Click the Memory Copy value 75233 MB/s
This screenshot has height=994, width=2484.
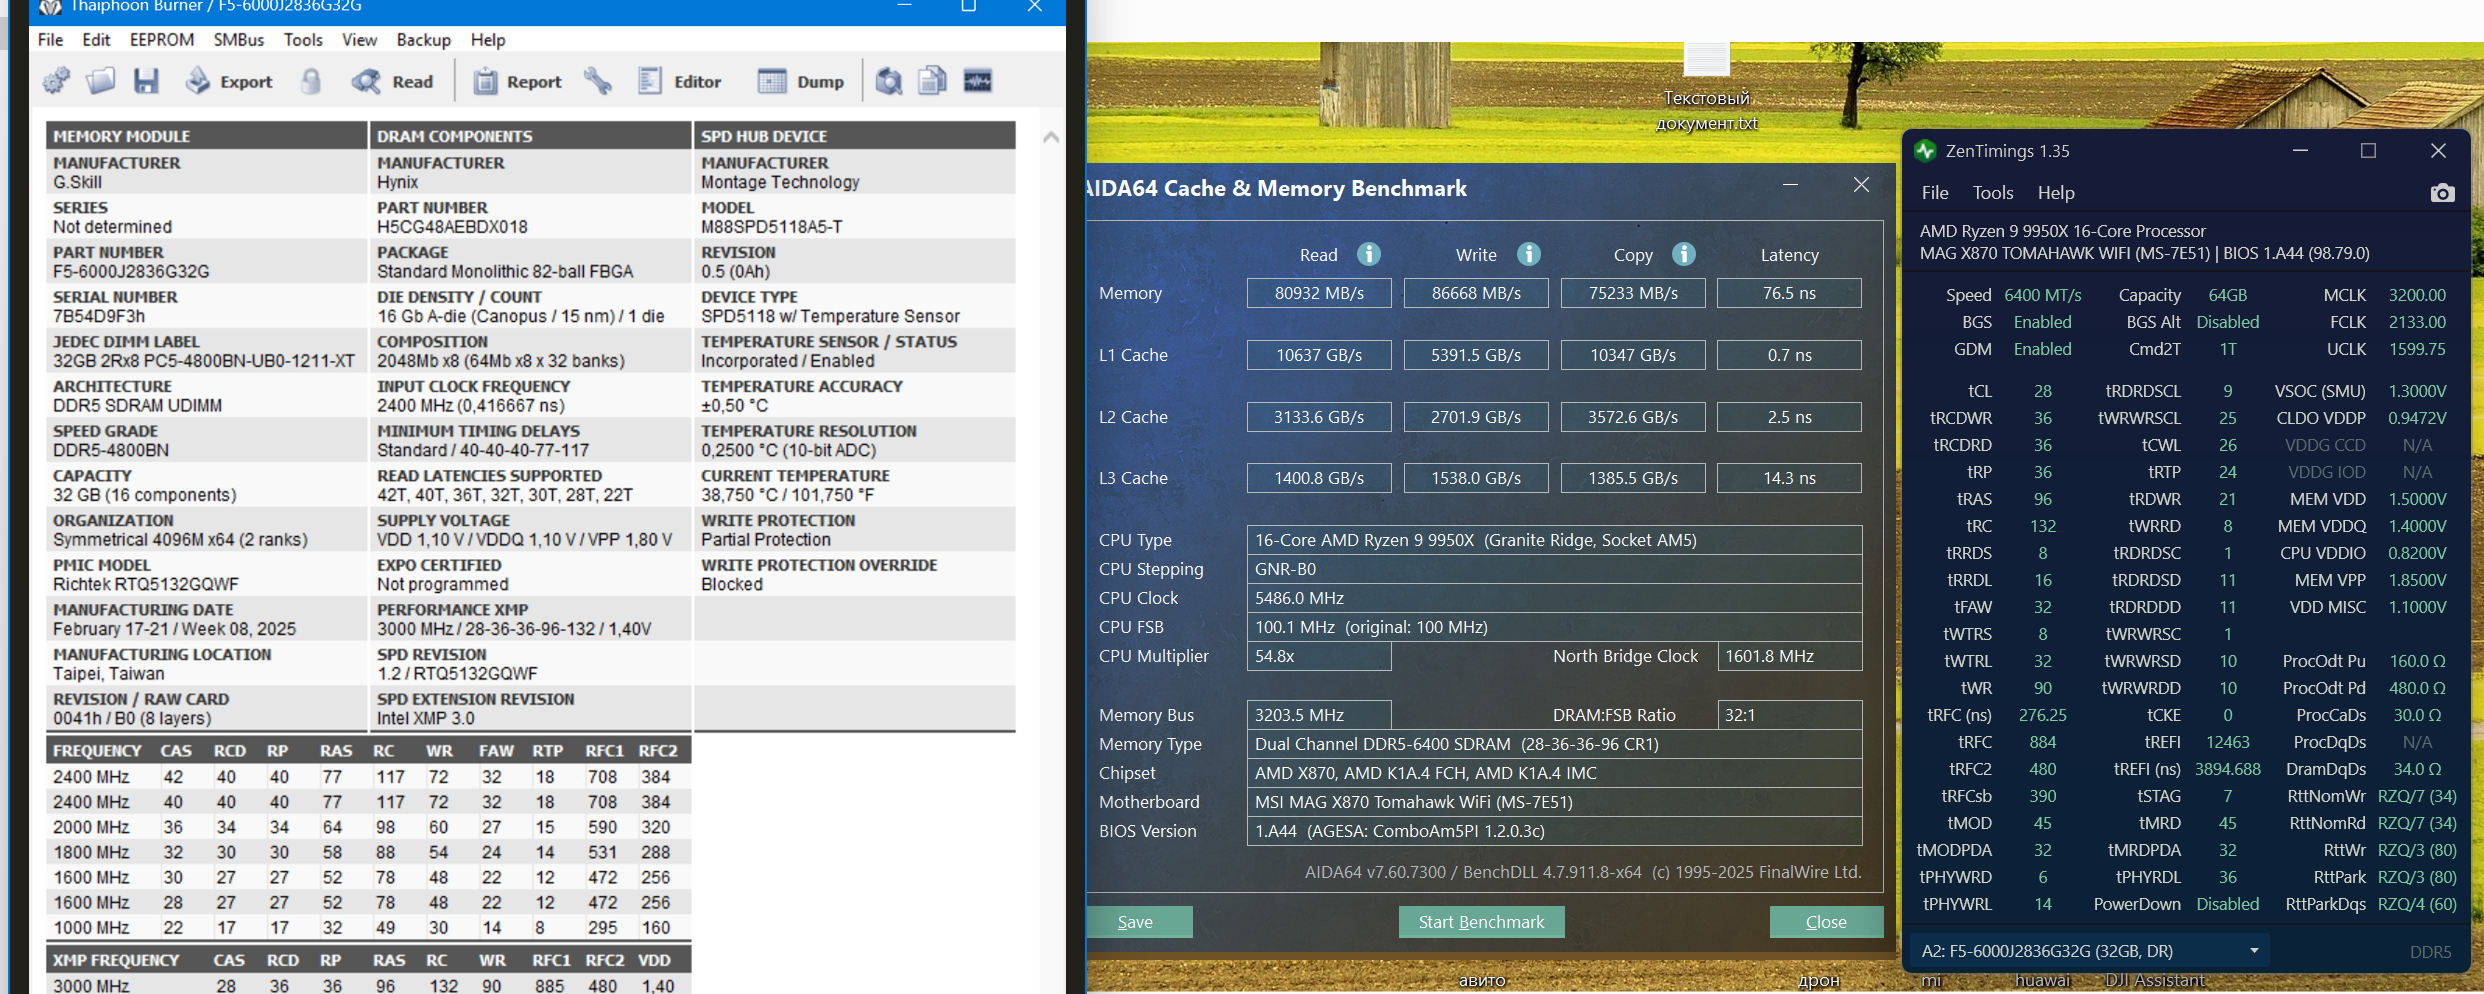(1633, 293)
